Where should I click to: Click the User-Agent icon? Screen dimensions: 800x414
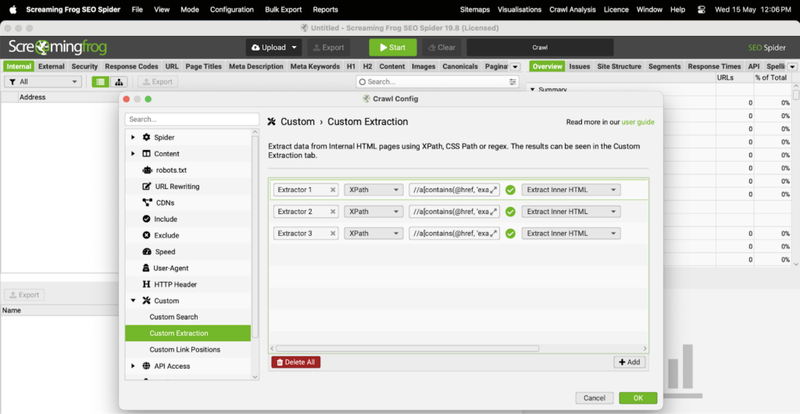tap(146, 268)
